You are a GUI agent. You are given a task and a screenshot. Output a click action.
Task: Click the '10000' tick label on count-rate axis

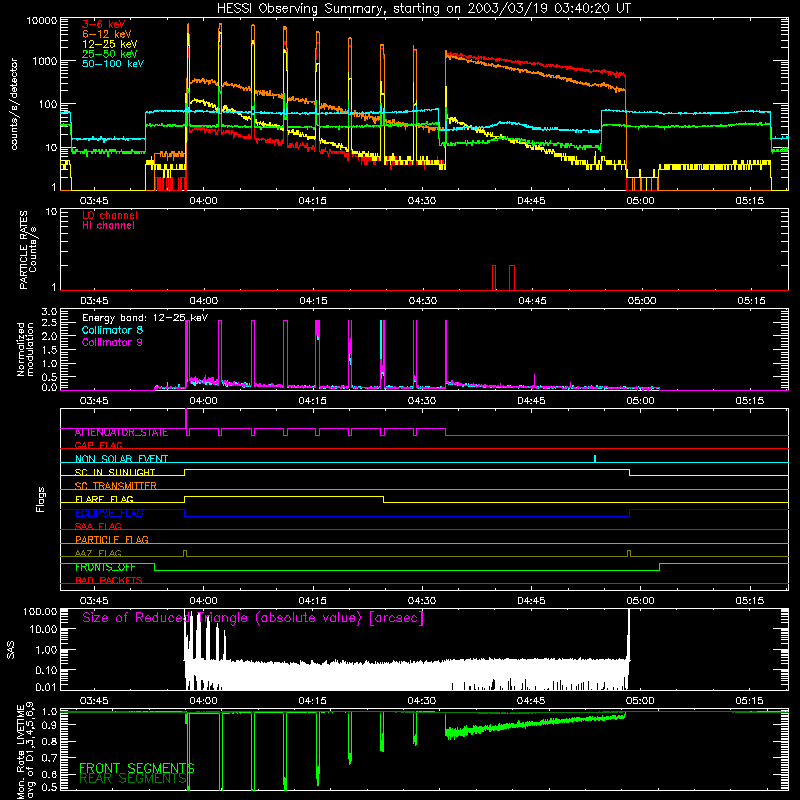(42, 21)
